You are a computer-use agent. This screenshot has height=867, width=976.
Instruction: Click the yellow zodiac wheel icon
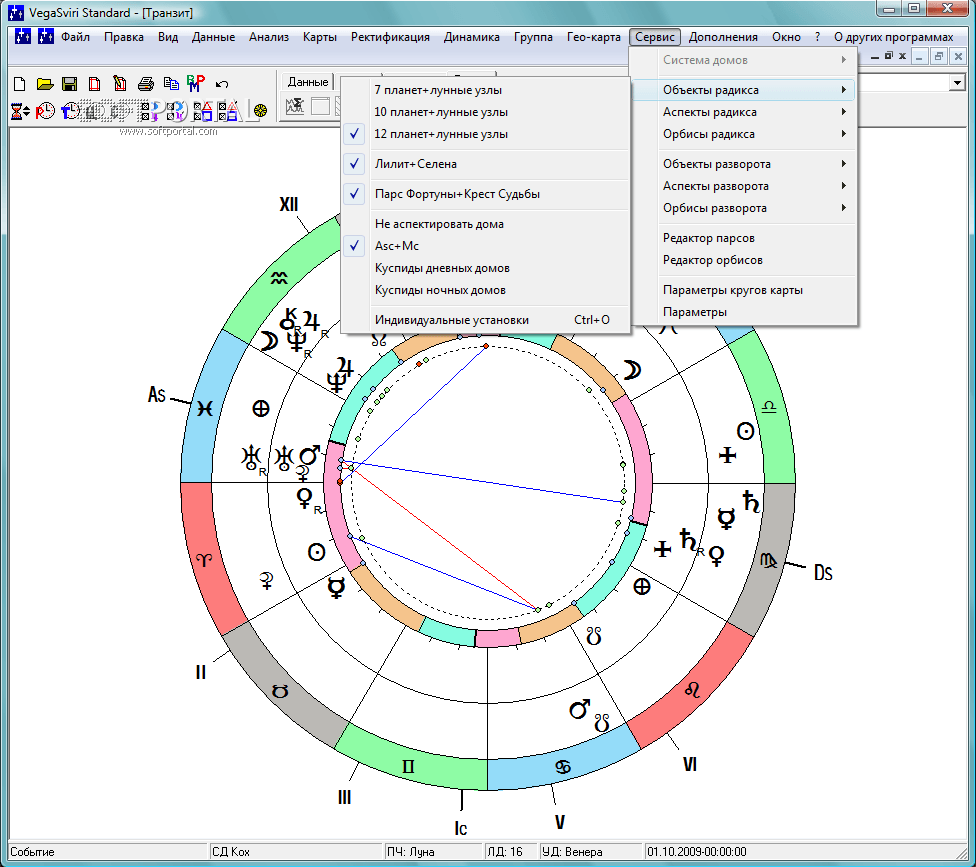[x=260, y=111]
